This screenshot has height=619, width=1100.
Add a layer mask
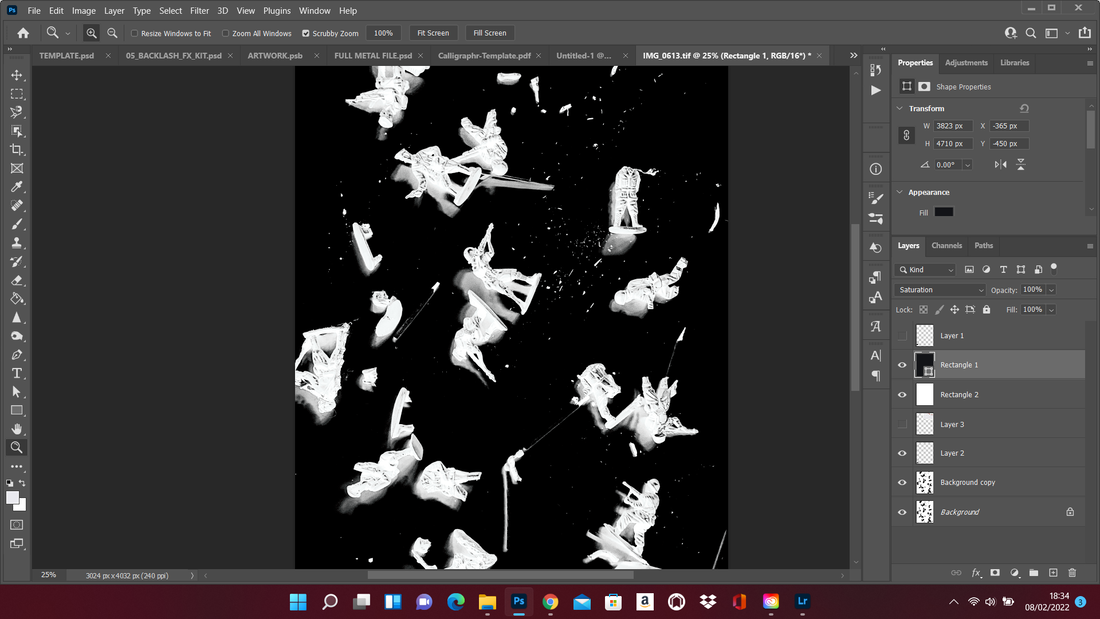coord(995,573)
